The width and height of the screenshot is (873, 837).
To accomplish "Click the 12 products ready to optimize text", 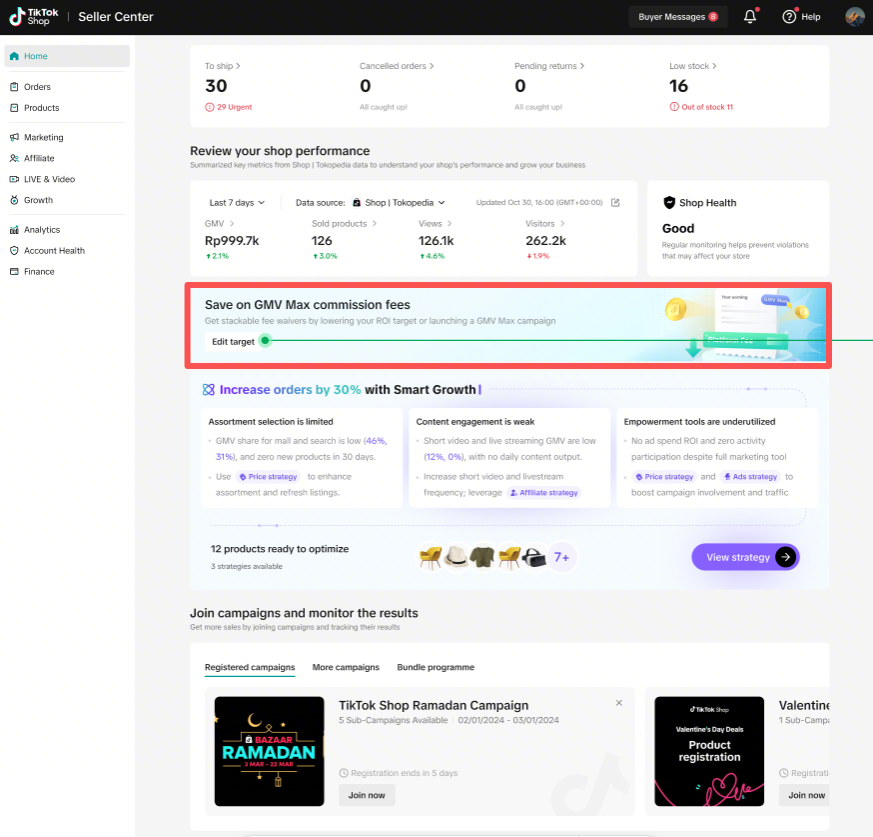I will point(279,549).
